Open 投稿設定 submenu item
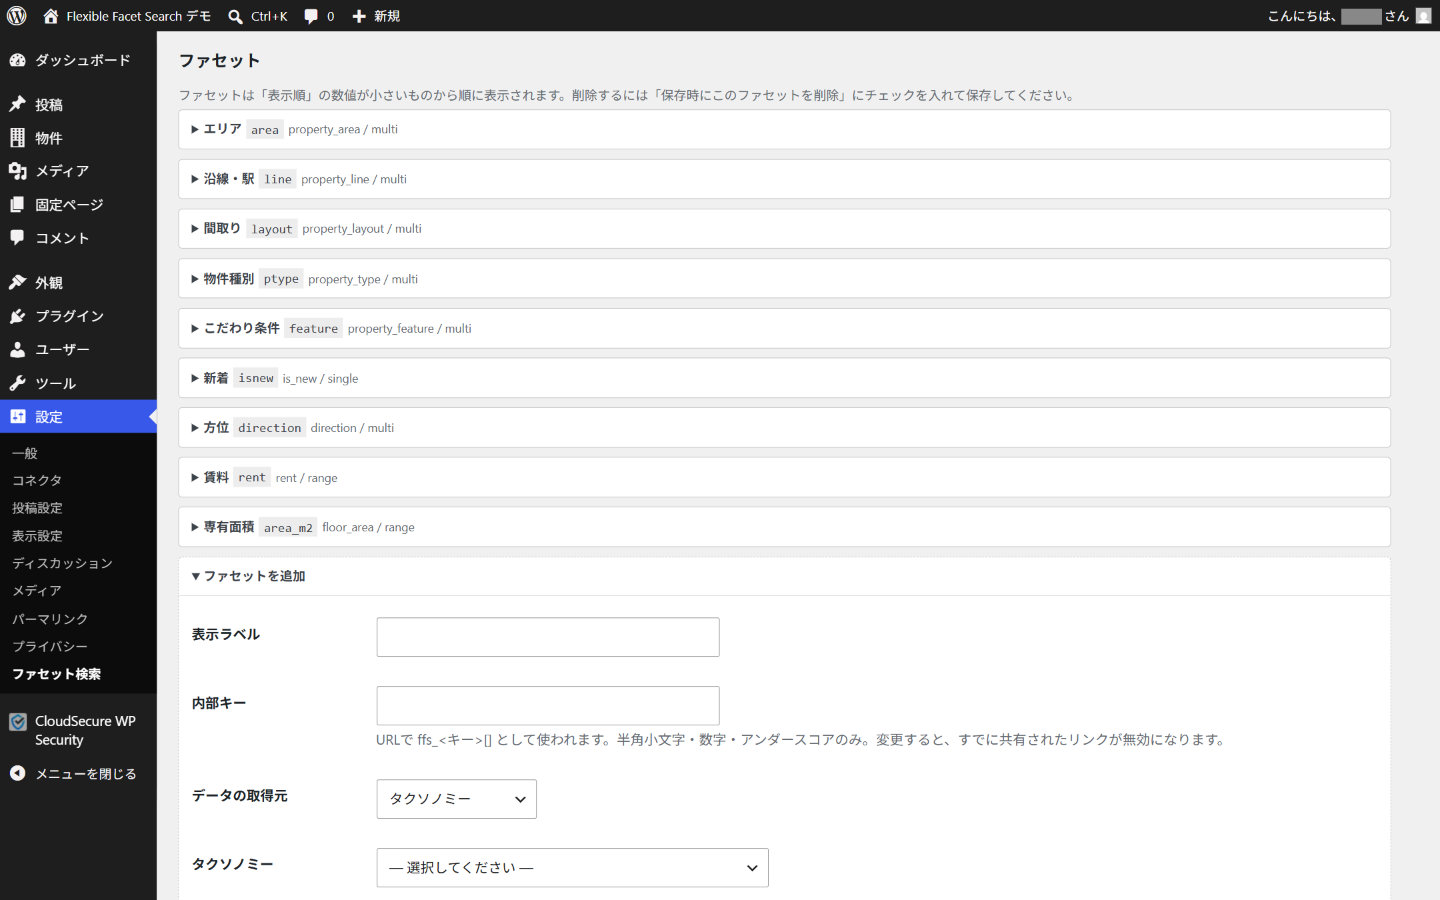 pyautogui.click(x=37, y=508)
